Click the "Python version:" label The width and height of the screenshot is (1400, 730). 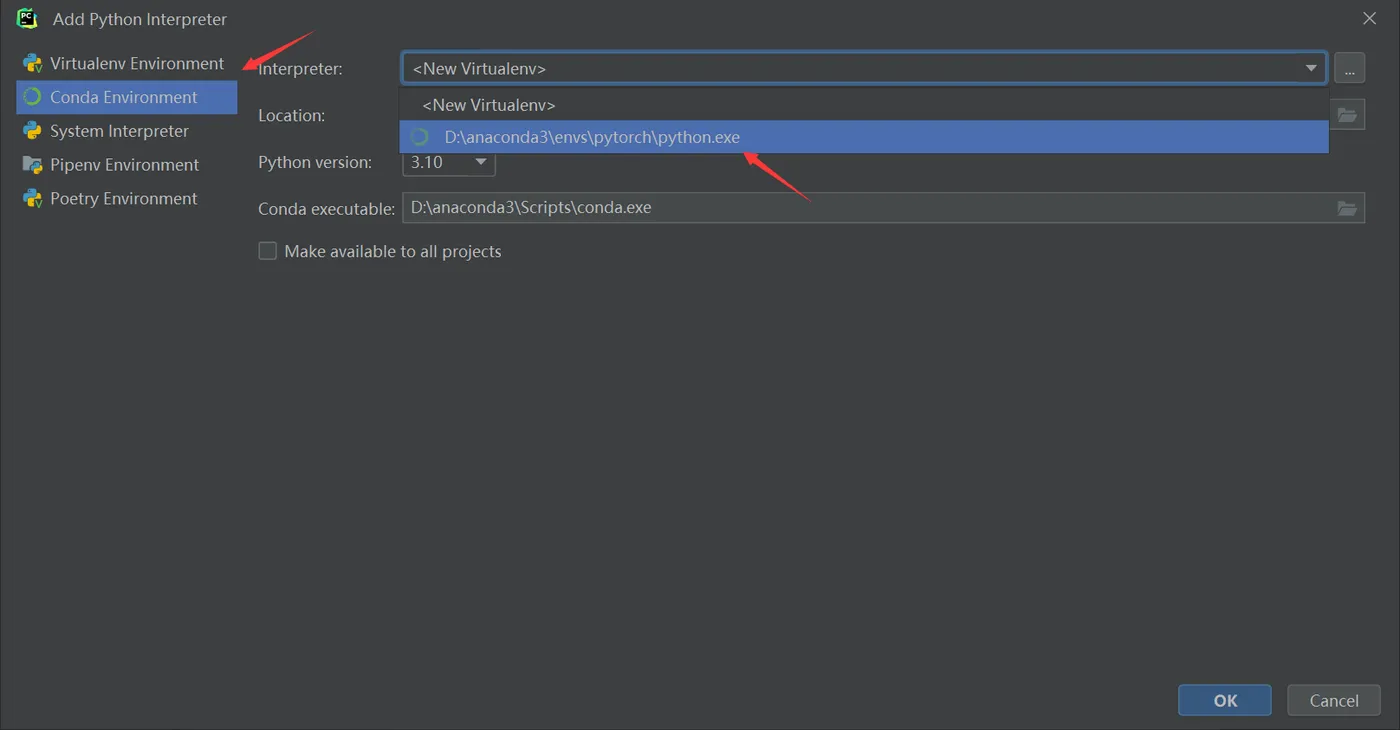[x=315, y=162]
